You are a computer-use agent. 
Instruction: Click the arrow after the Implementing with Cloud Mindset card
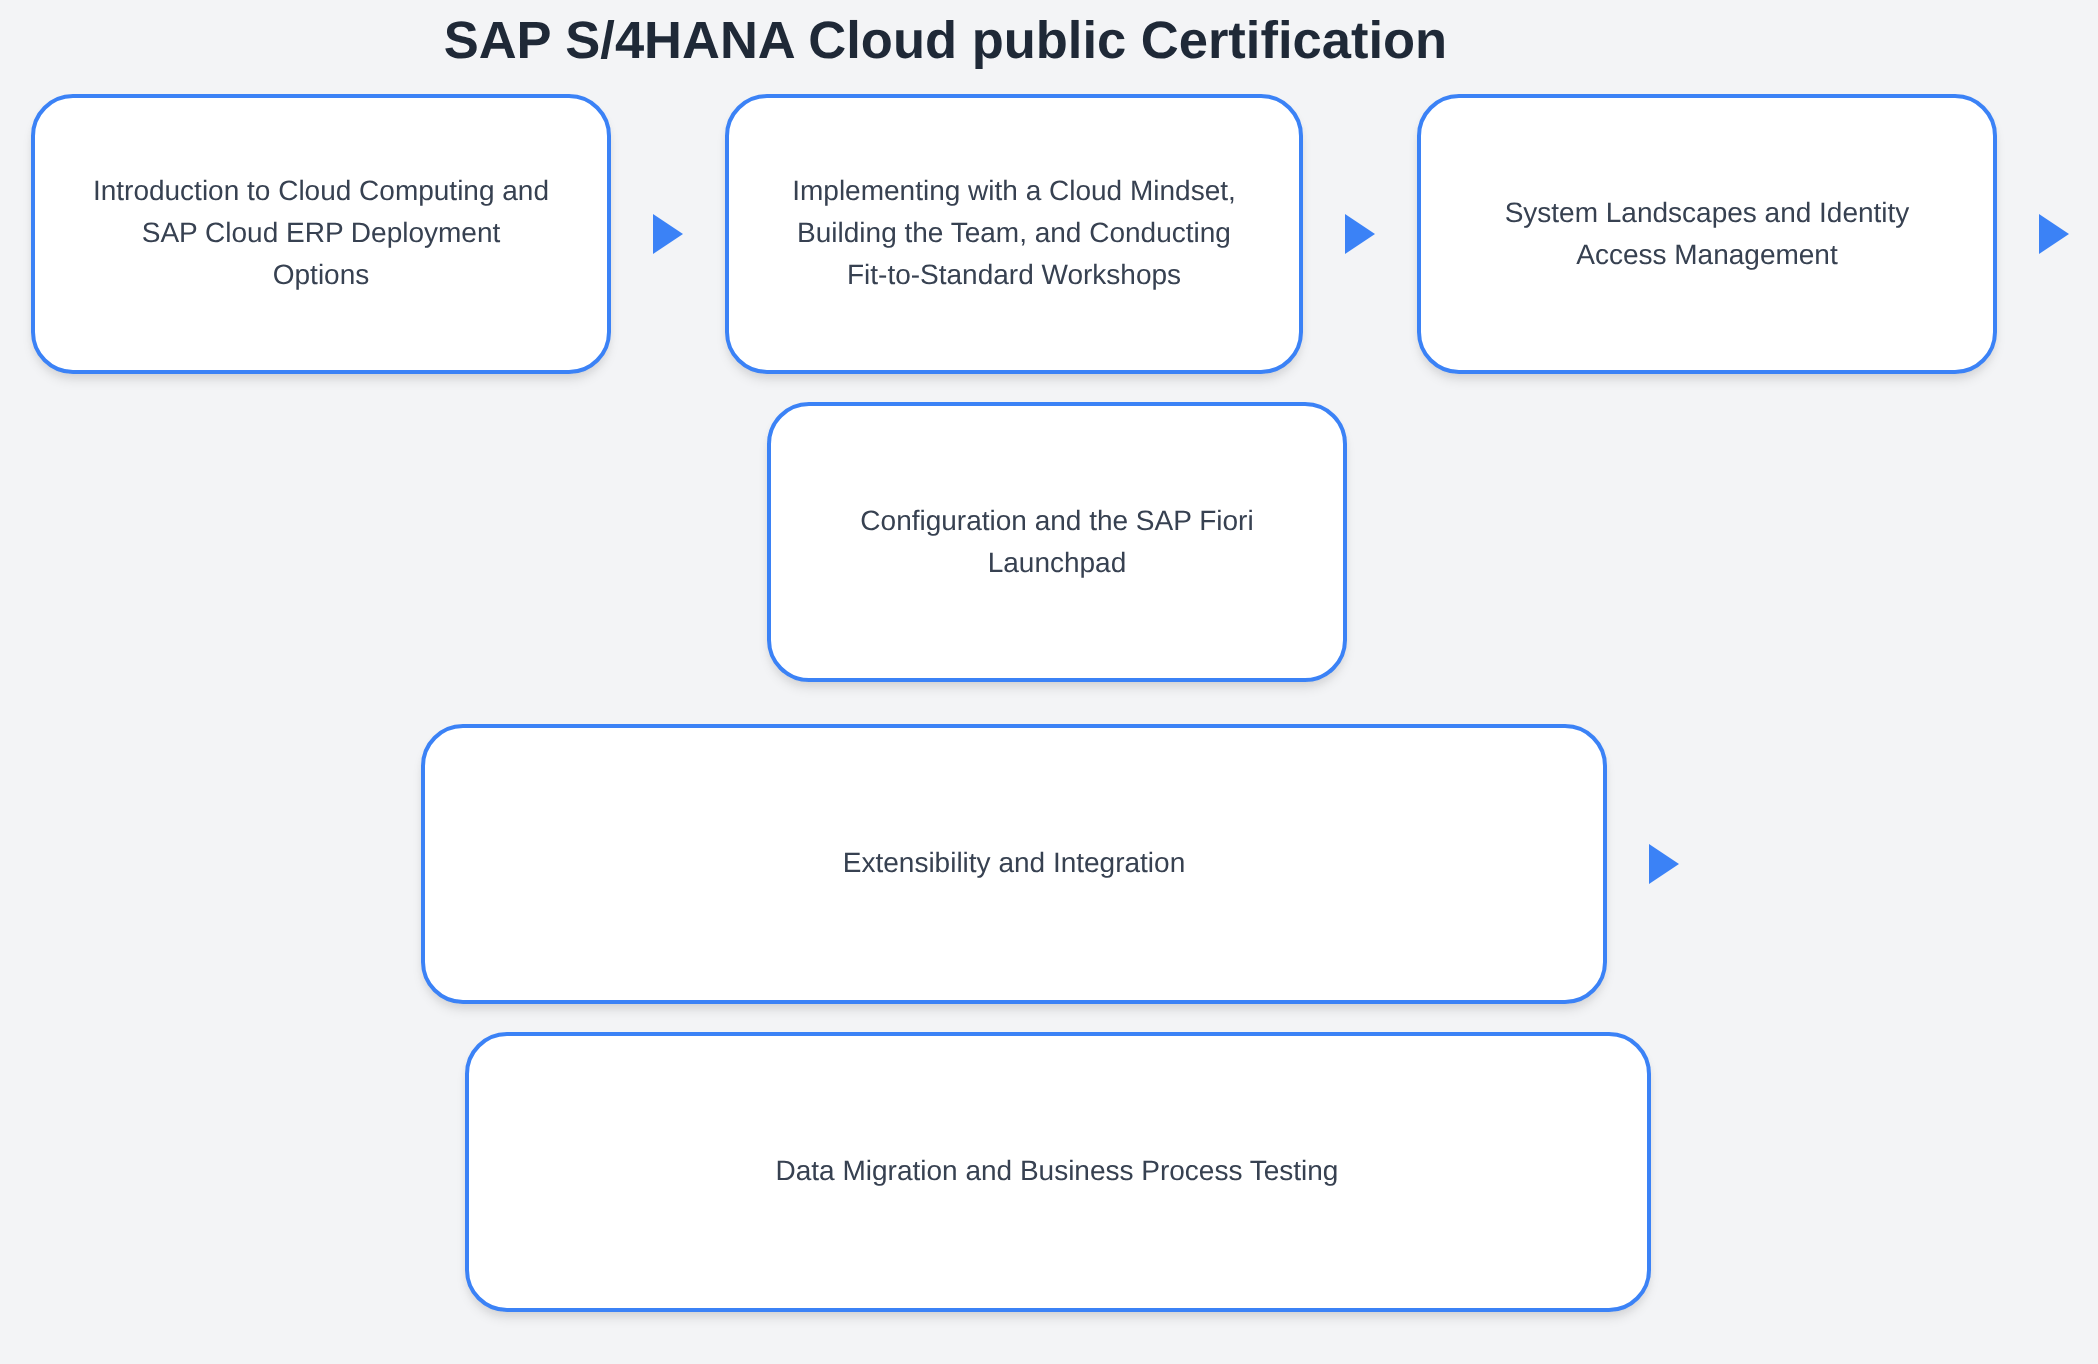click(x=1358, y=234)
